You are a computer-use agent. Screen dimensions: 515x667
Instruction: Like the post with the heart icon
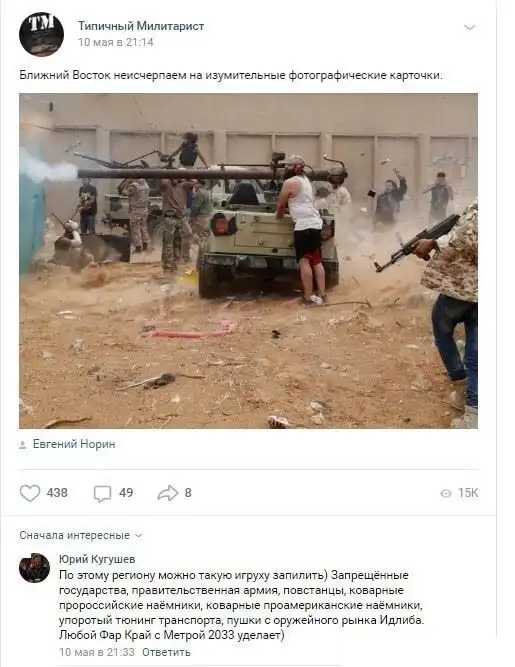[30, 493]
